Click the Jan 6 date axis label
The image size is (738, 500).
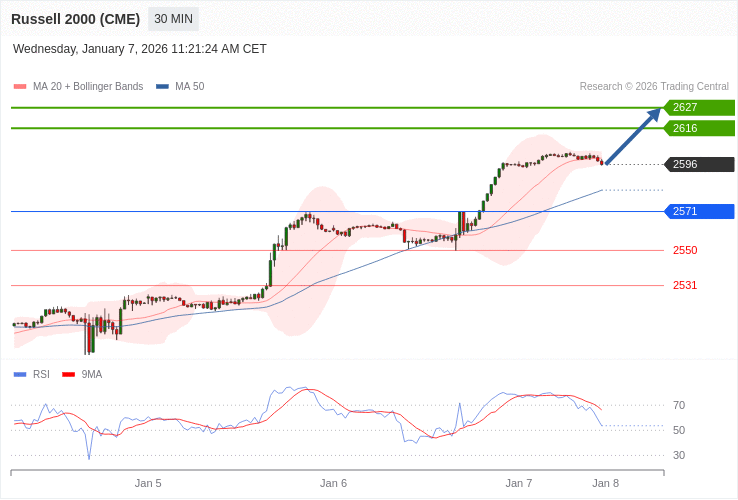(333, 484)
